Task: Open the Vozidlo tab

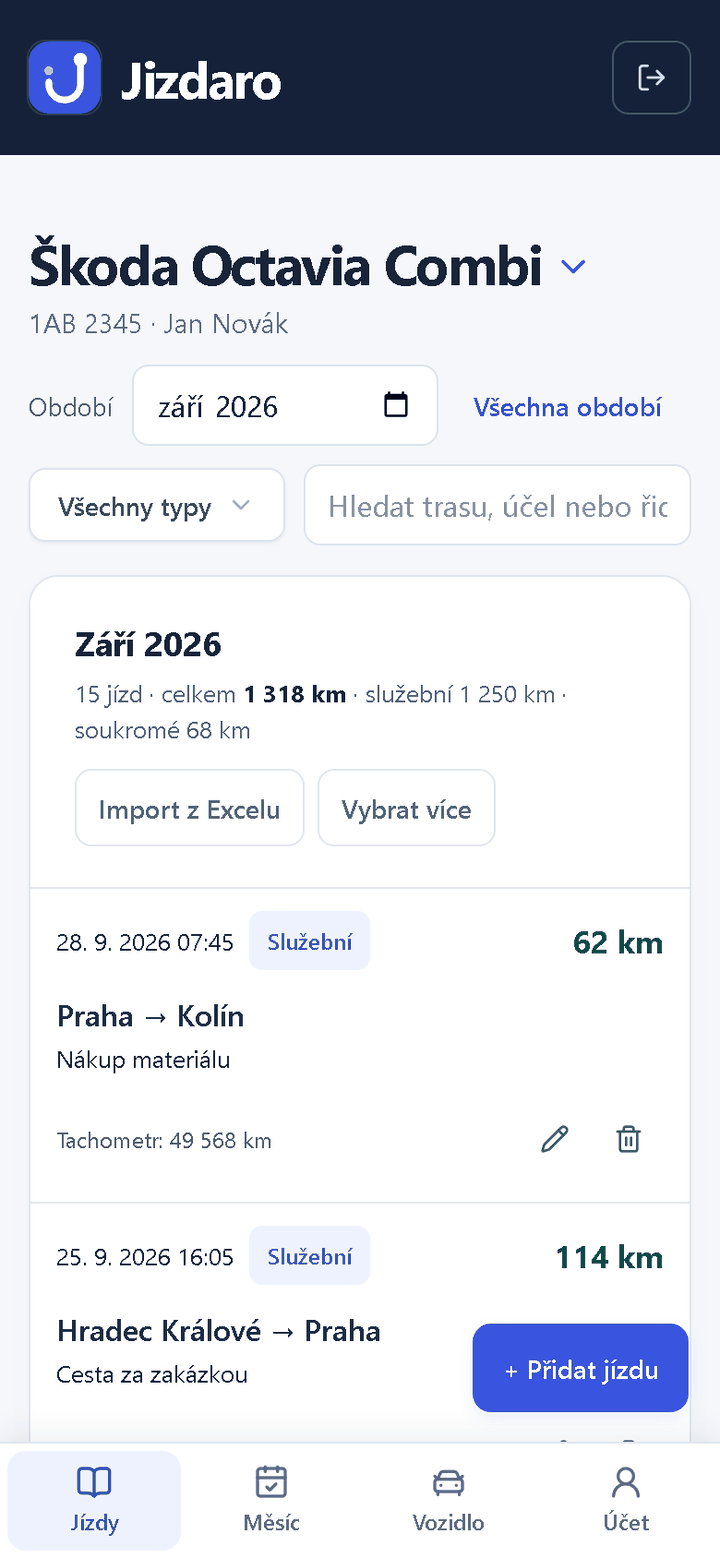Action: [448, 1500]
